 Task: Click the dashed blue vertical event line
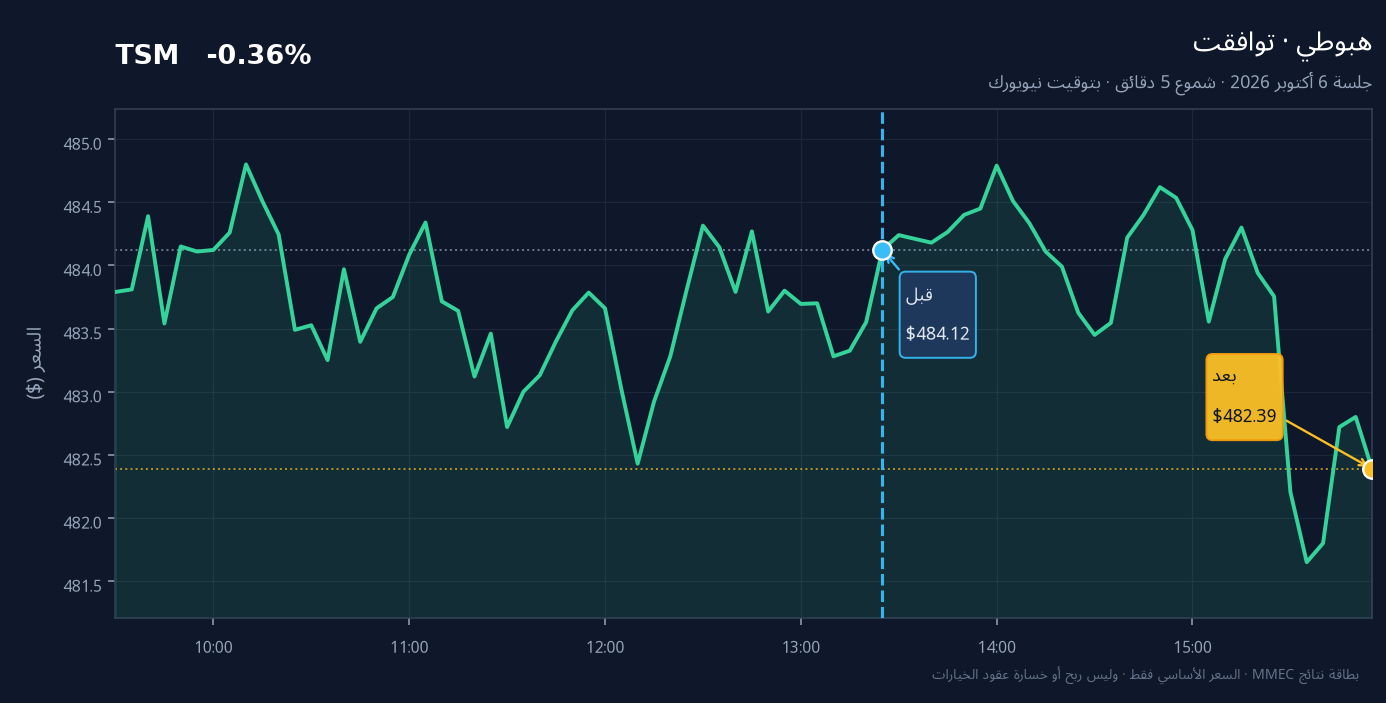tap(882, 364)
